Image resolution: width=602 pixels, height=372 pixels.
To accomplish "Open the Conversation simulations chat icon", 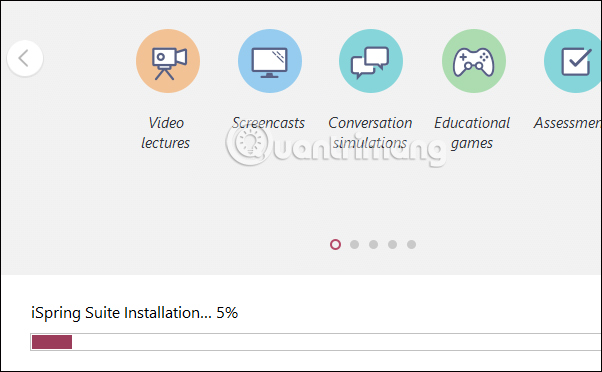I will tap(371, 61).
